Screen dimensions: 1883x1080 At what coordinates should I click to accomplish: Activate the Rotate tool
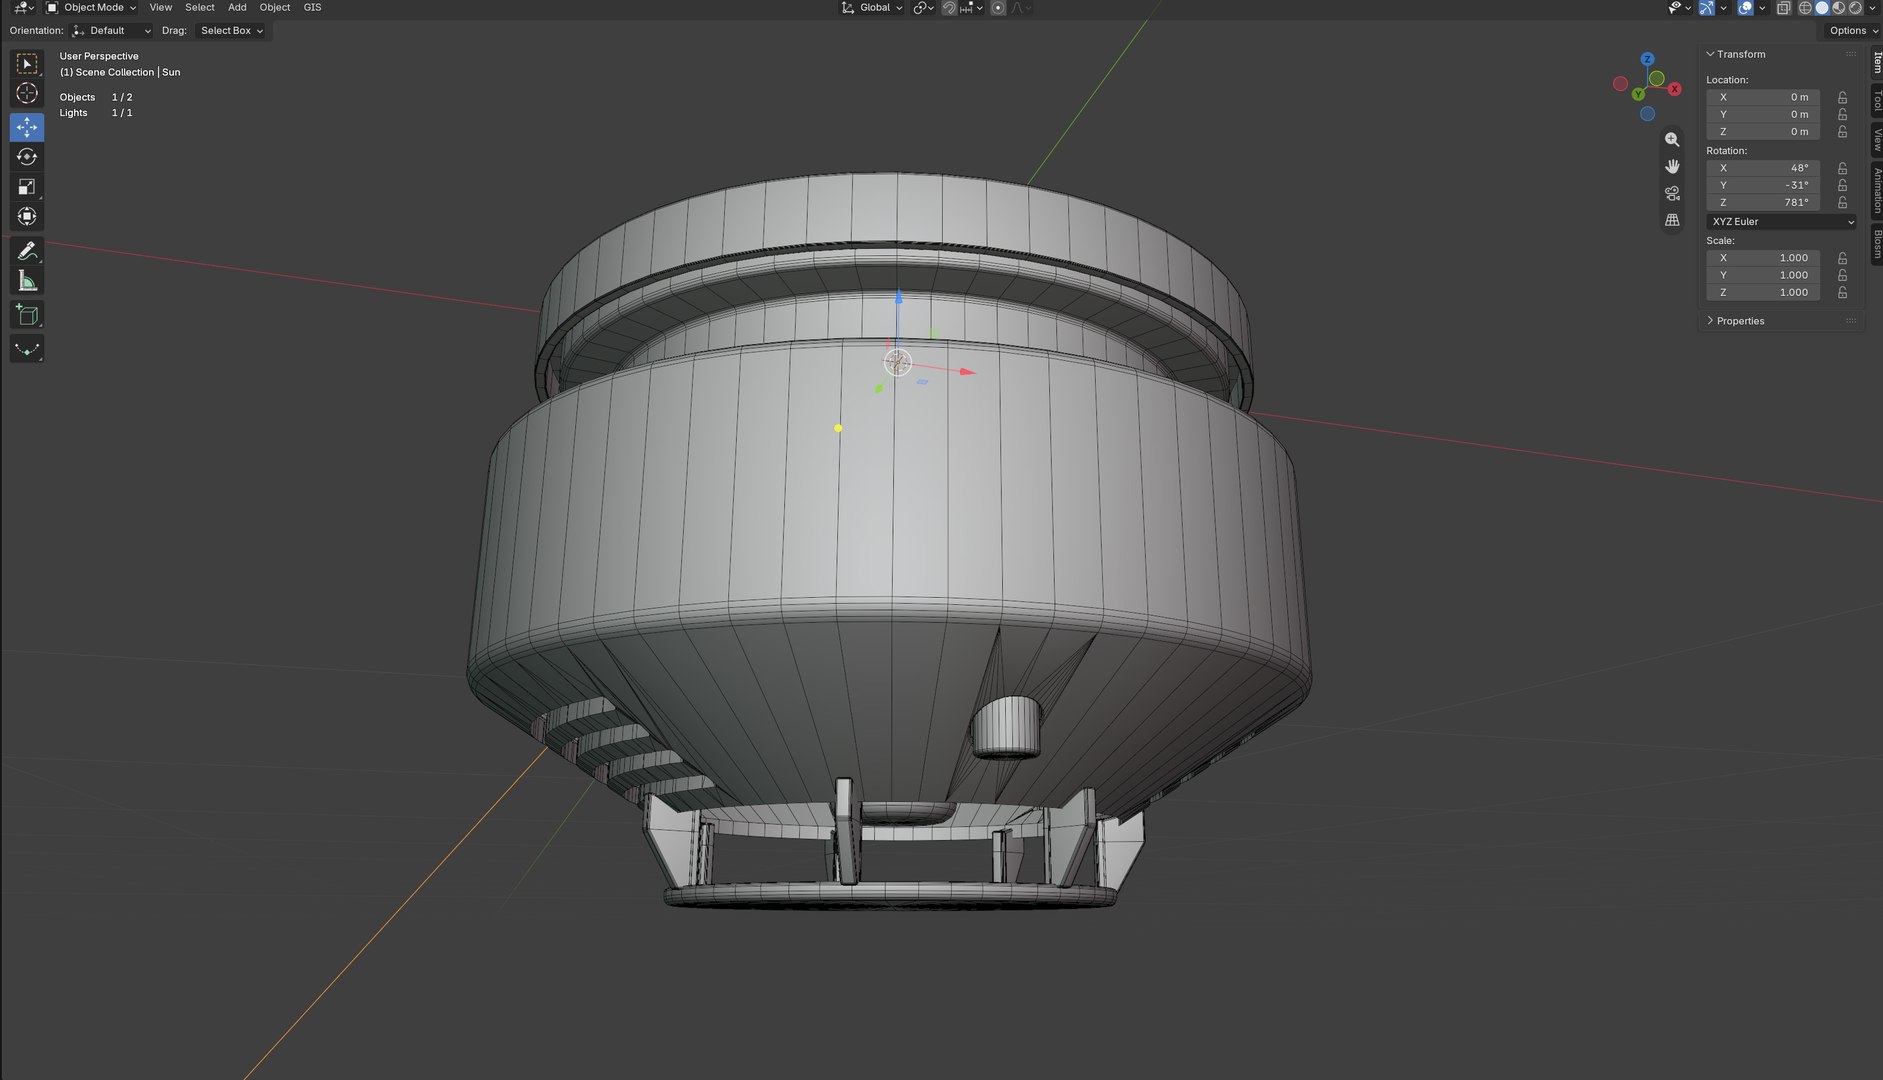click(x=27, y=157)
